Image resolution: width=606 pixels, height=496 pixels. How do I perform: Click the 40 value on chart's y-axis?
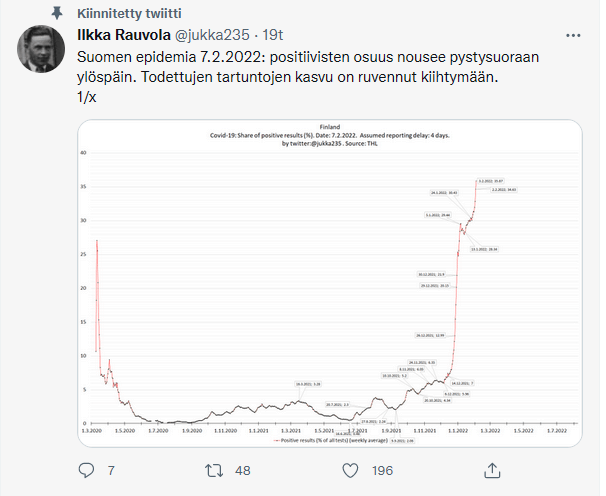(x=85, y=153)
